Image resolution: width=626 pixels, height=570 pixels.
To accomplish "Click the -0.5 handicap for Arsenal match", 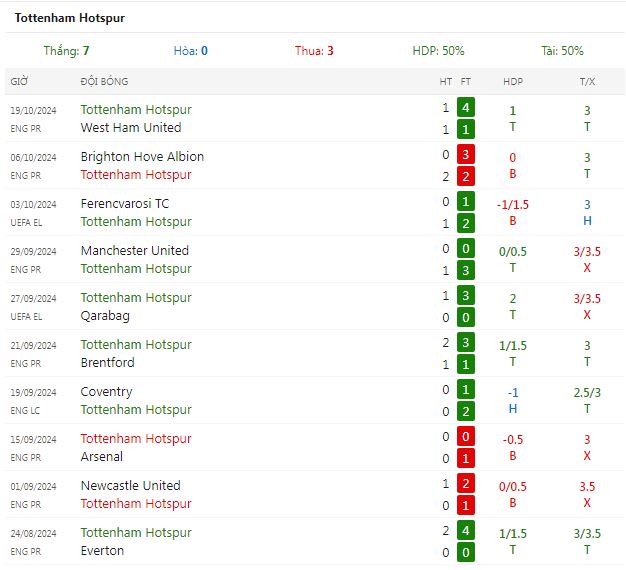I will click(513, 440).
